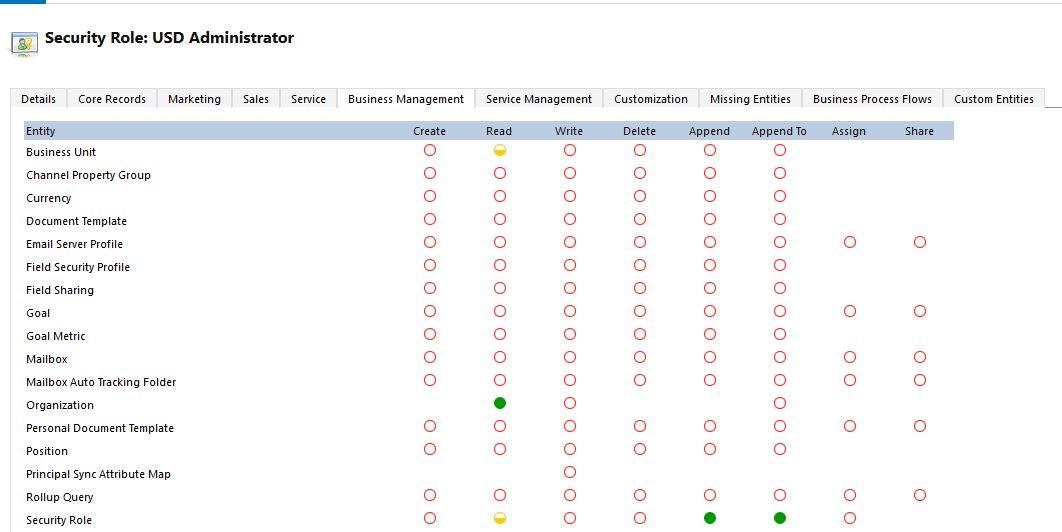This screenshot has width=1062, height=532.
Task: Click Security Role Read half-yellow circle
Action: [x=500, y=518]
